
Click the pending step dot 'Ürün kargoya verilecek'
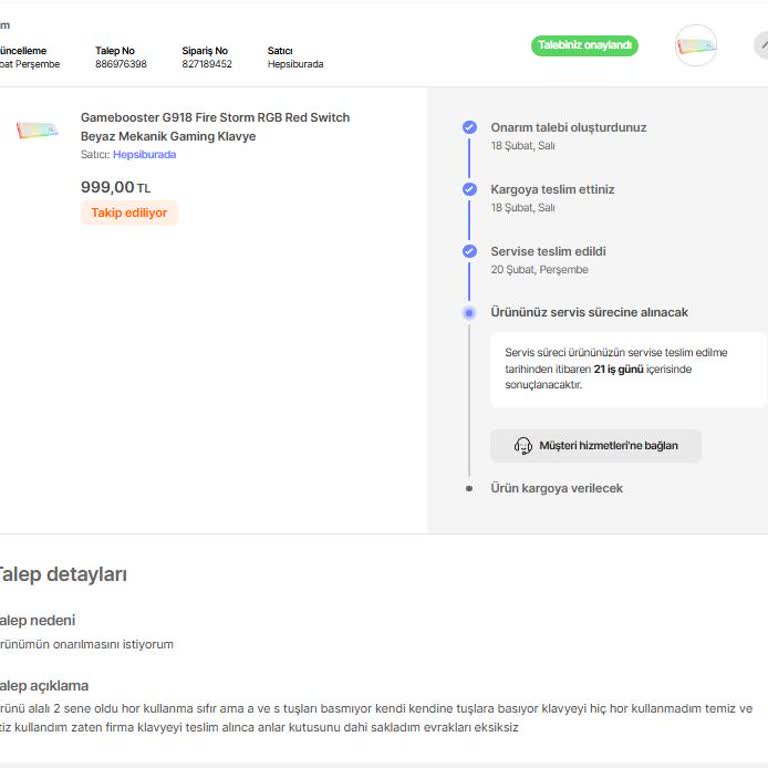[469, 488]
